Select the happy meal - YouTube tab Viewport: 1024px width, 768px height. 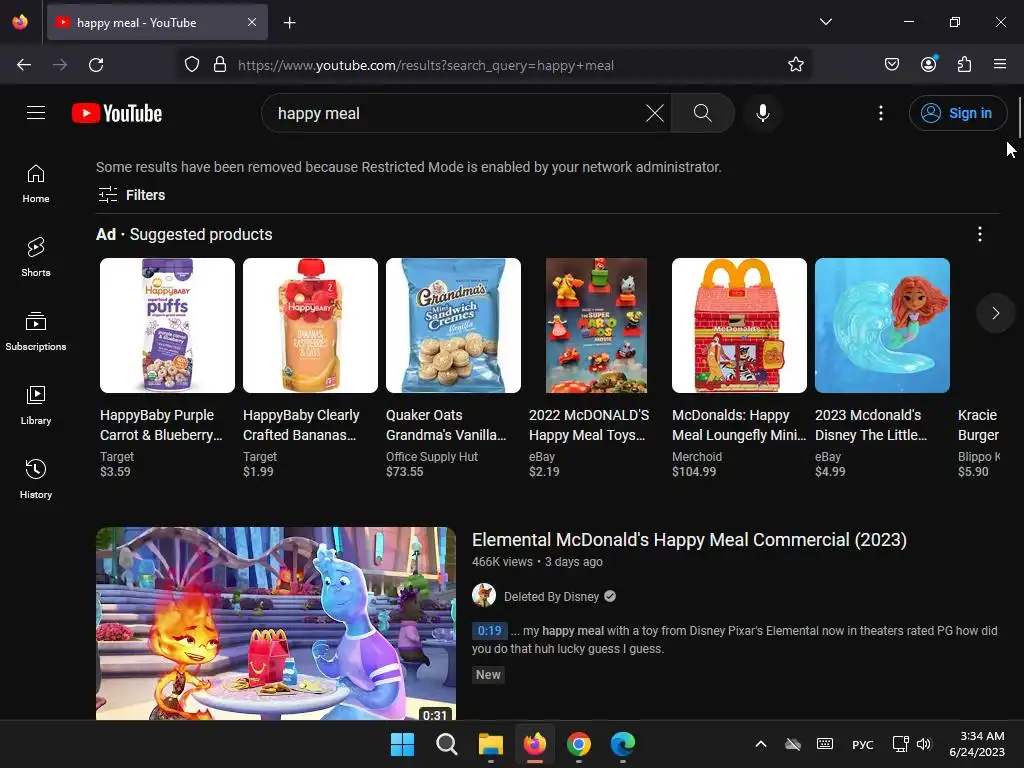pyautogui.click(x=157, y=22)
